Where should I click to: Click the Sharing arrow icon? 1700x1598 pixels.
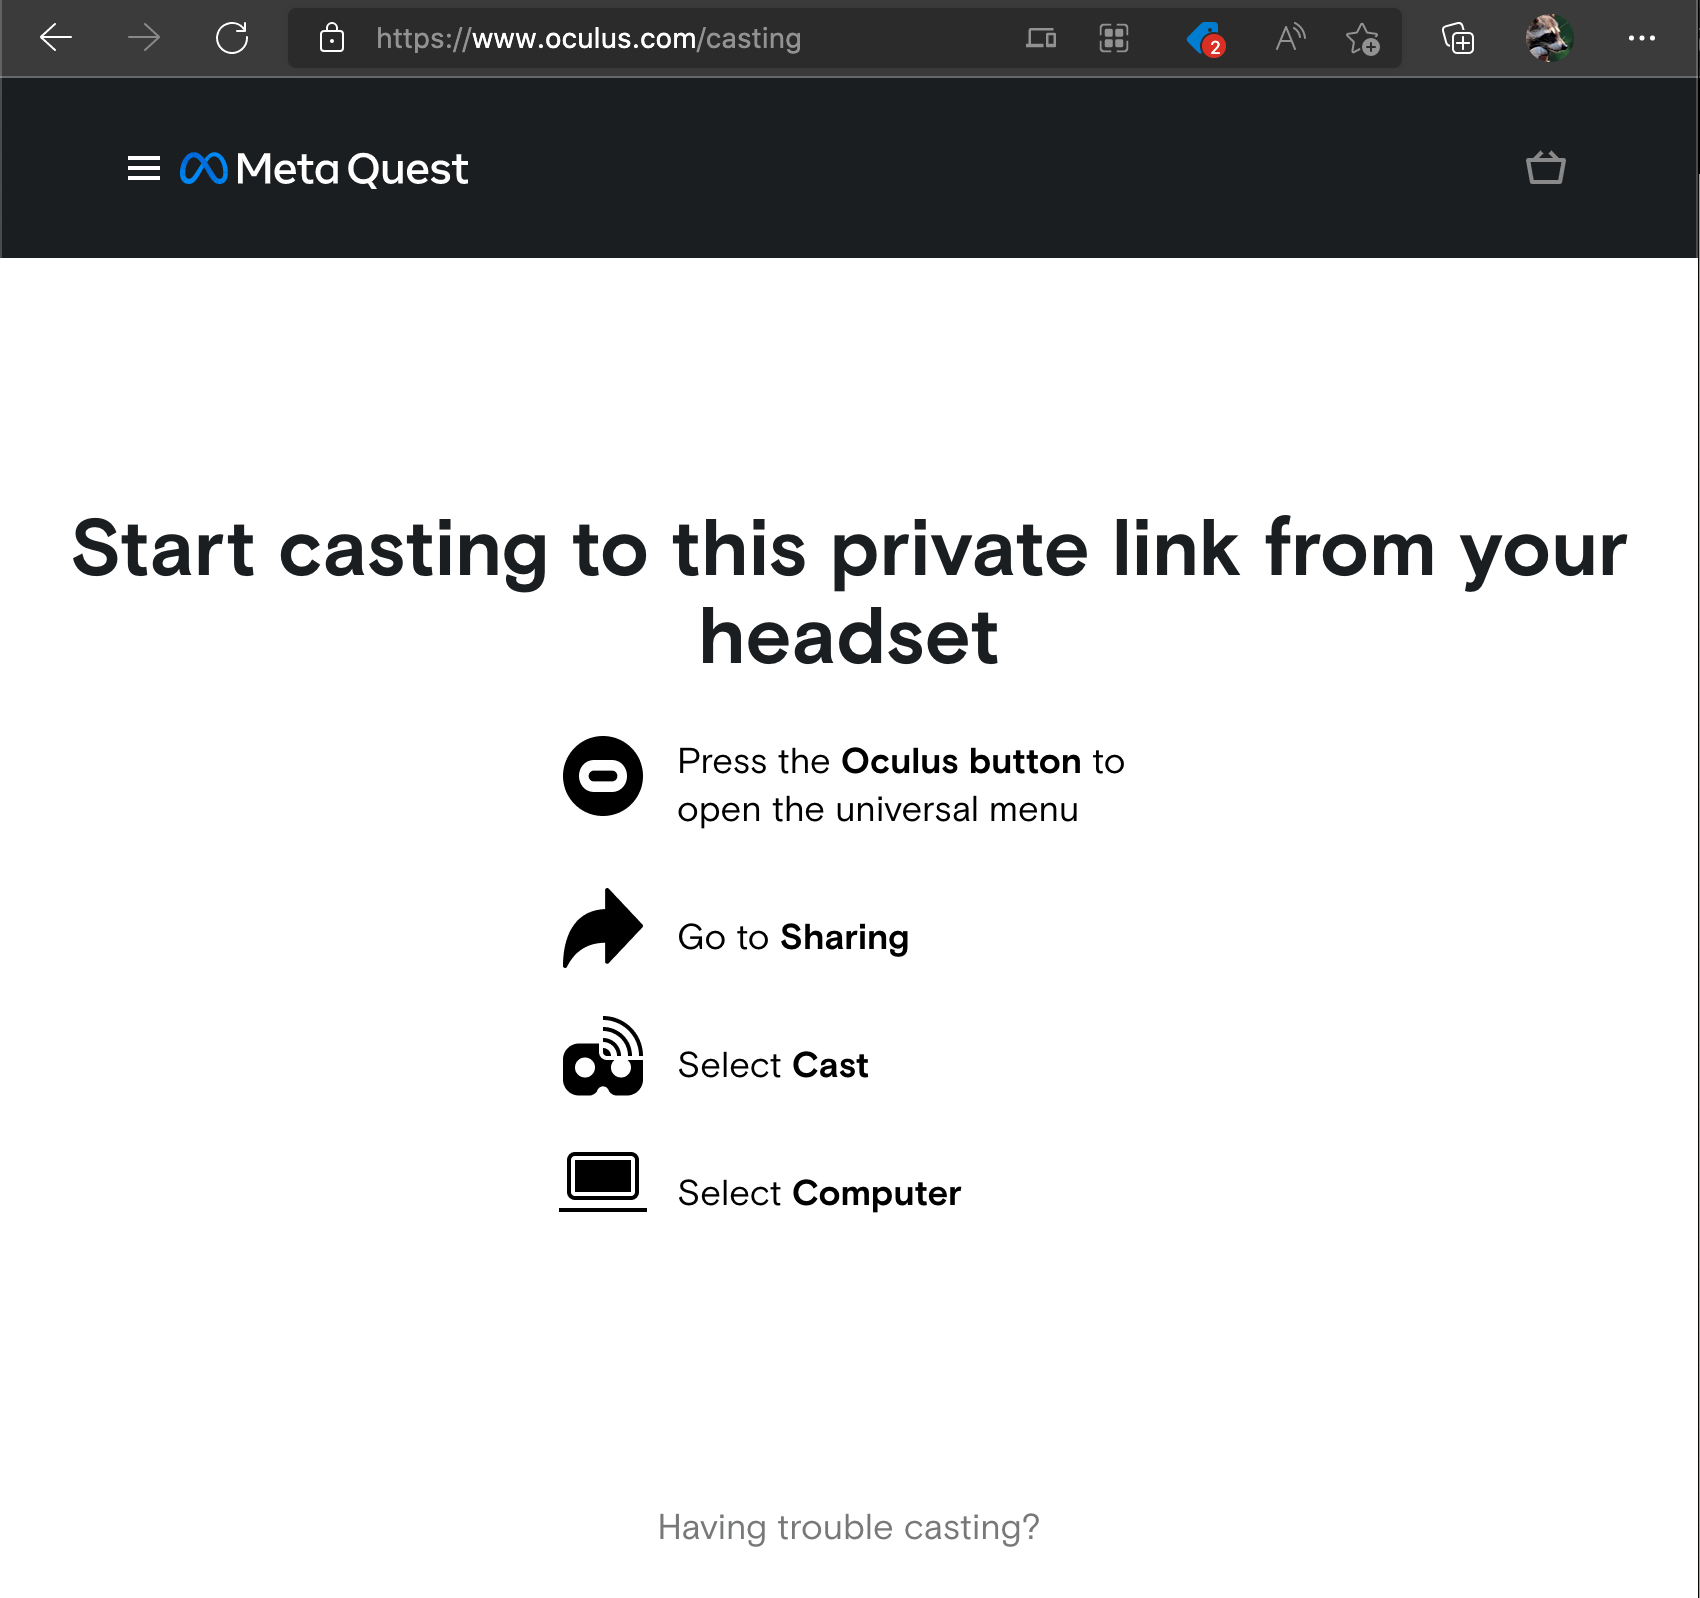603,928
